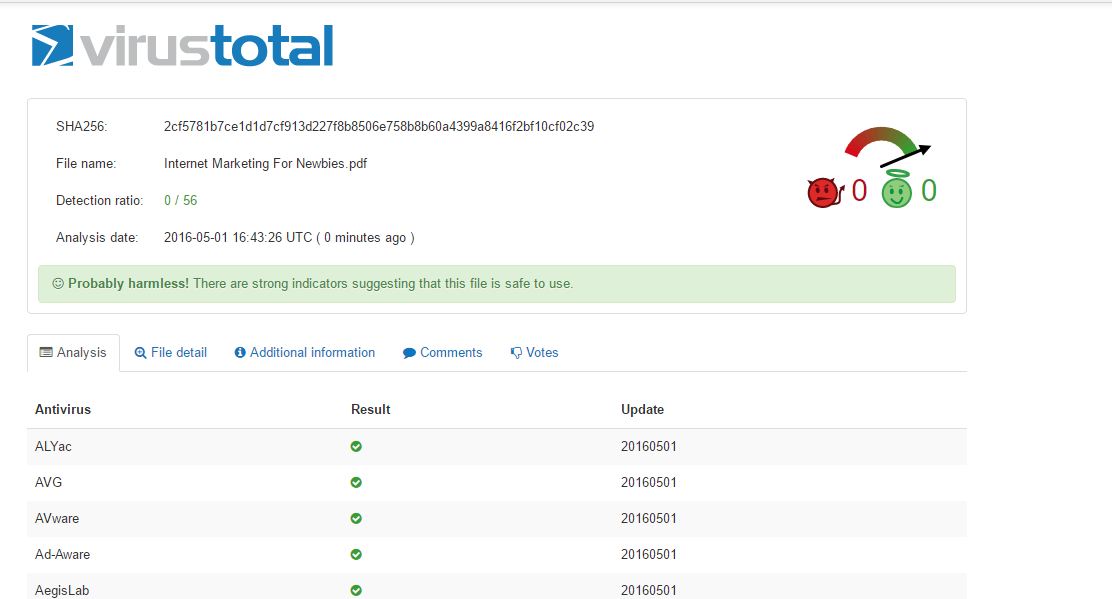1112x599 pixels.
Task: Click the detection ratio 0 / 56
Action: 180,201
